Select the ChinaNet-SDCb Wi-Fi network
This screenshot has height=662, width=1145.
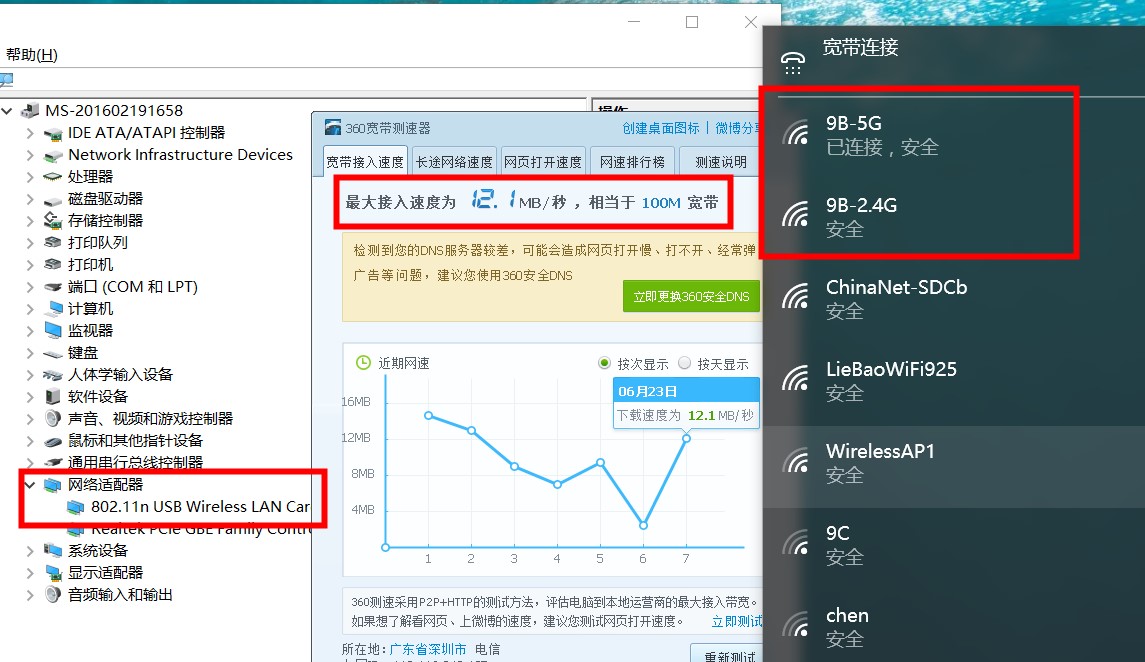point(954,298)
